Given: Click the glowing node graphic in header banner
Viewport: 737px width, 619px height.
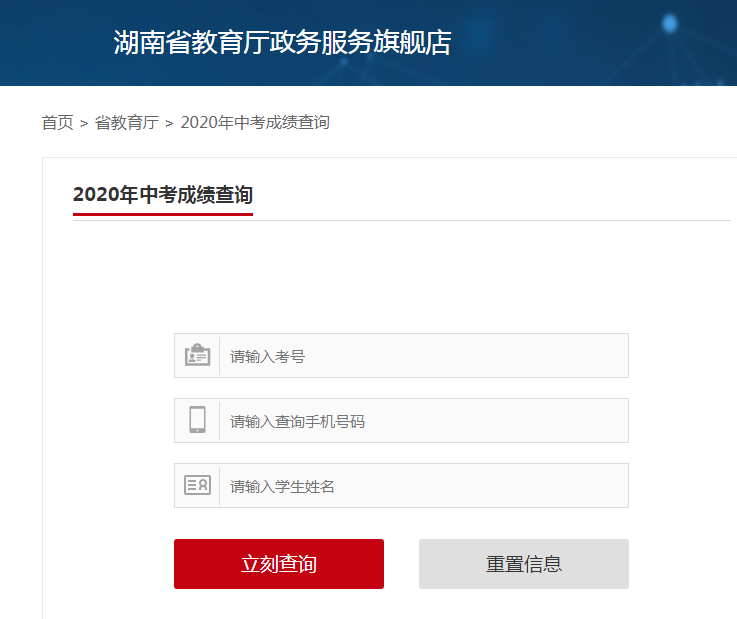Looking at the screenshot, I should [669, 24].
